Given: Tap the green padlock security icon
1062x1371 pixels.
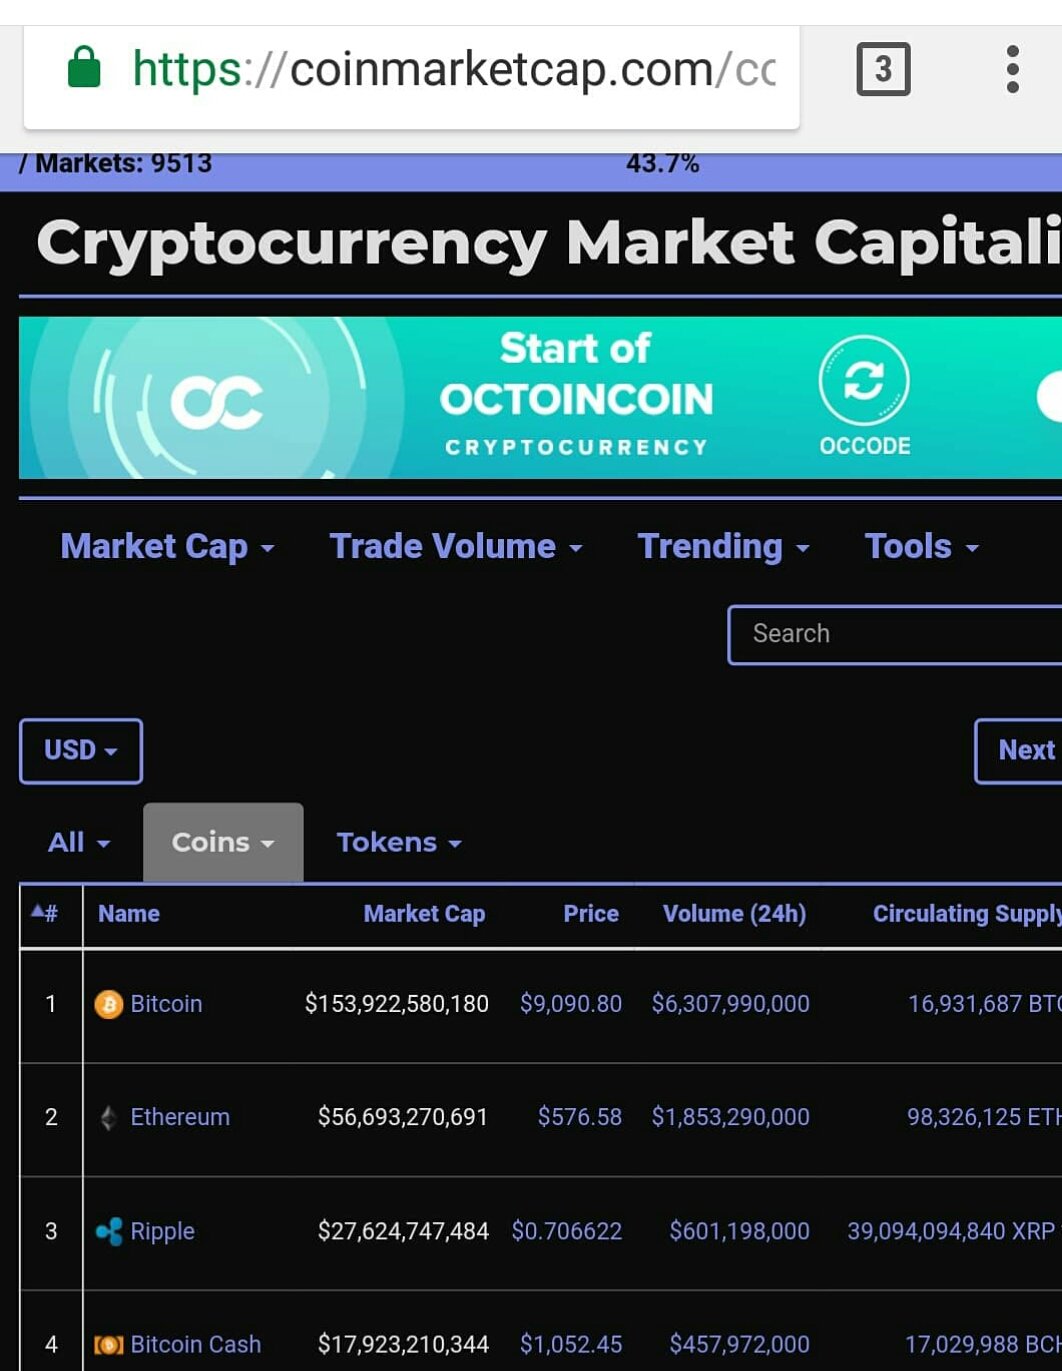Looking at the screenshot, I should pos(84,68).
